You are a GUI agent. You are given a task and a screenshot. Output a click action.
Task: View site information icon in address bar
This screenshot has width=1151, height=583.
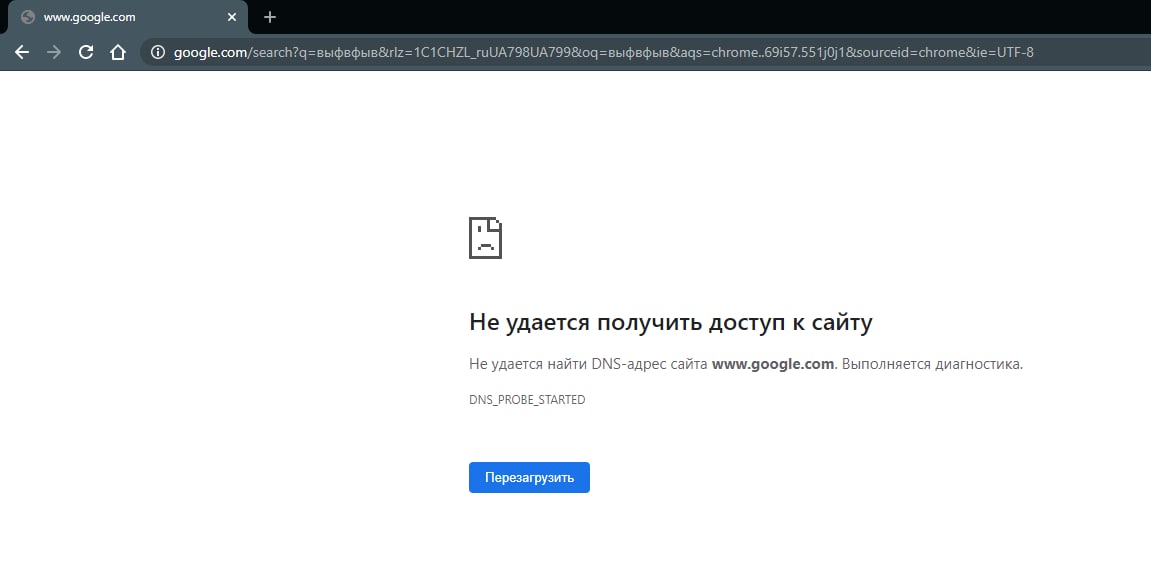point(158,52)
